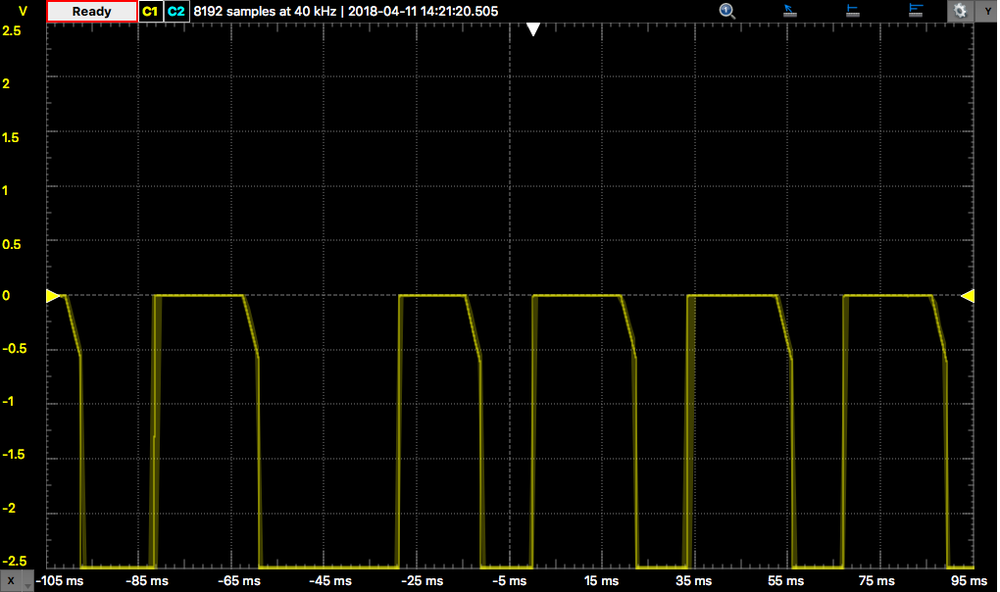Click the Ready acquisition status button
The width and height of the screenshot is (1000, 592).
[x=92, y=11]
